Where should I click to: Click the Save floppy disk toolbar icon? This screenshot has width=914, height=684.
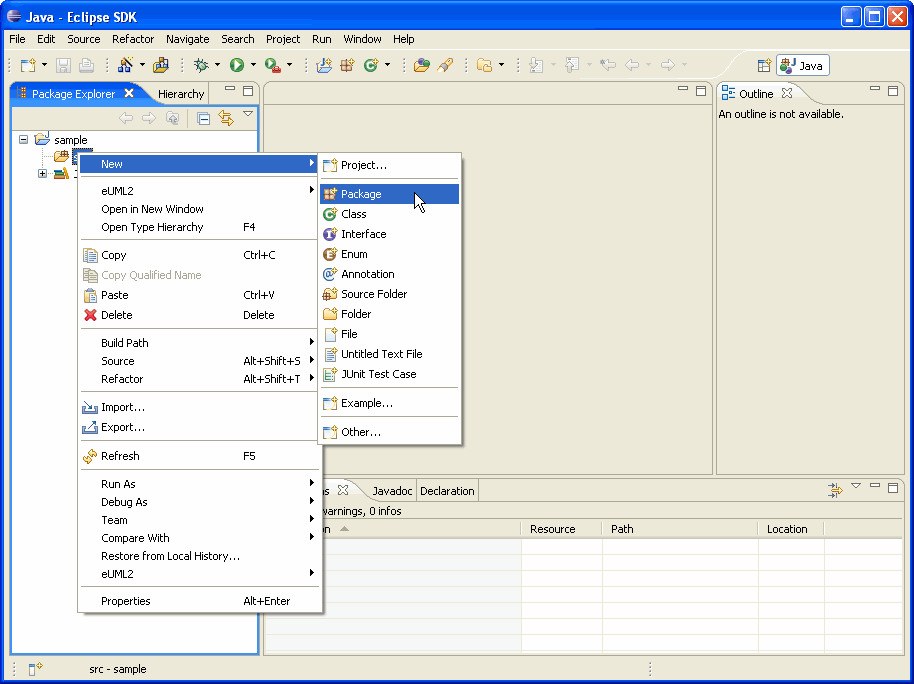click(x=63, y=65)
